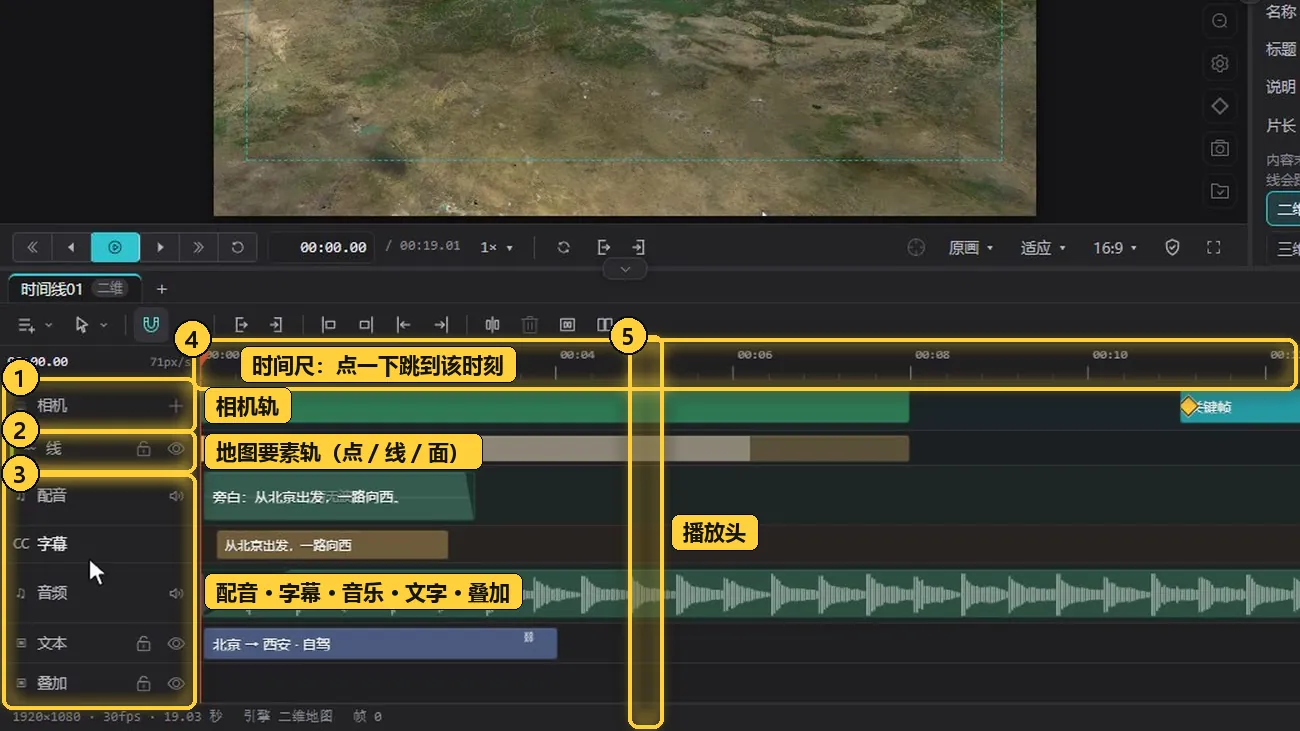This screenshot has width=1300, height=731.
Task: Select the 字幕 track header
Action: click(98, 544)
